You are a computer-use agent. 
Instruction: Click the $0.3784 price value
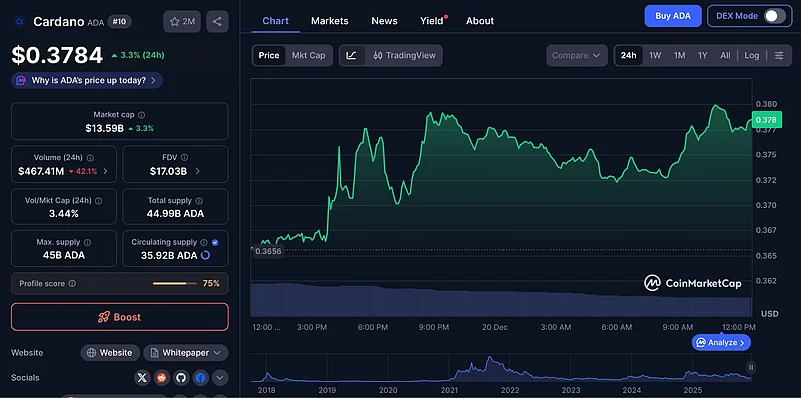click(x=57, y=55)
